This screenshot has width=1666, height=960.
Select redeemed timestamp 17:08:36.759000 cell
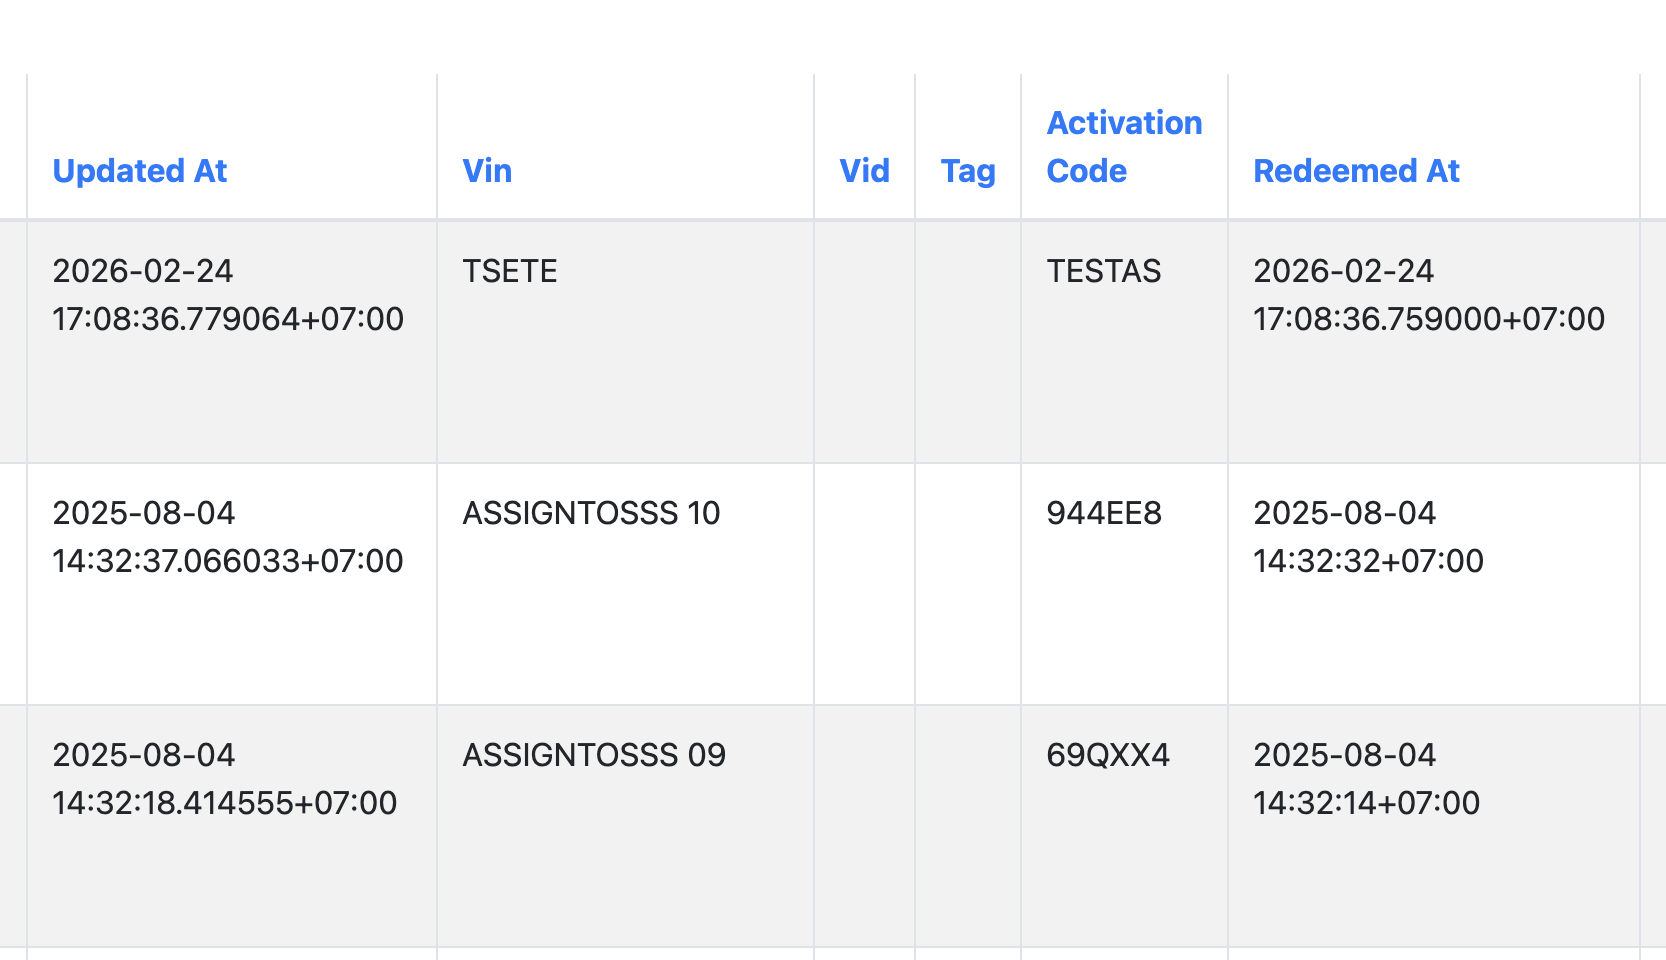(x=1428, y=295)
